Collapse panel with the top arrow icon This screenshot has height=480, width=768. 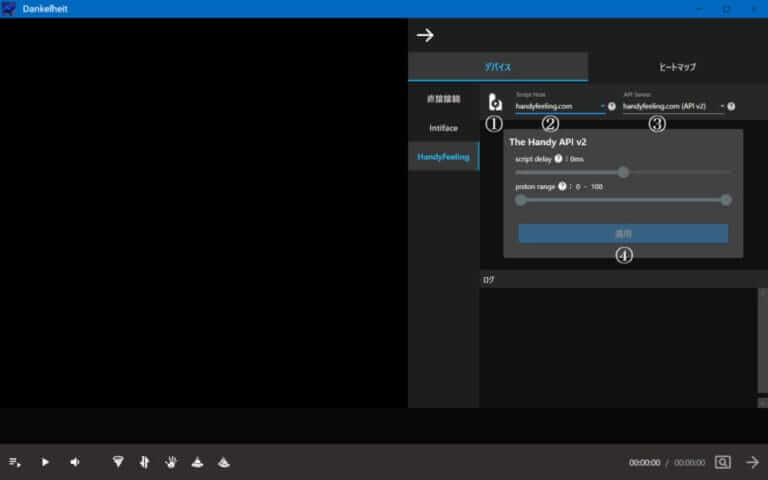(x=425, y=35)
